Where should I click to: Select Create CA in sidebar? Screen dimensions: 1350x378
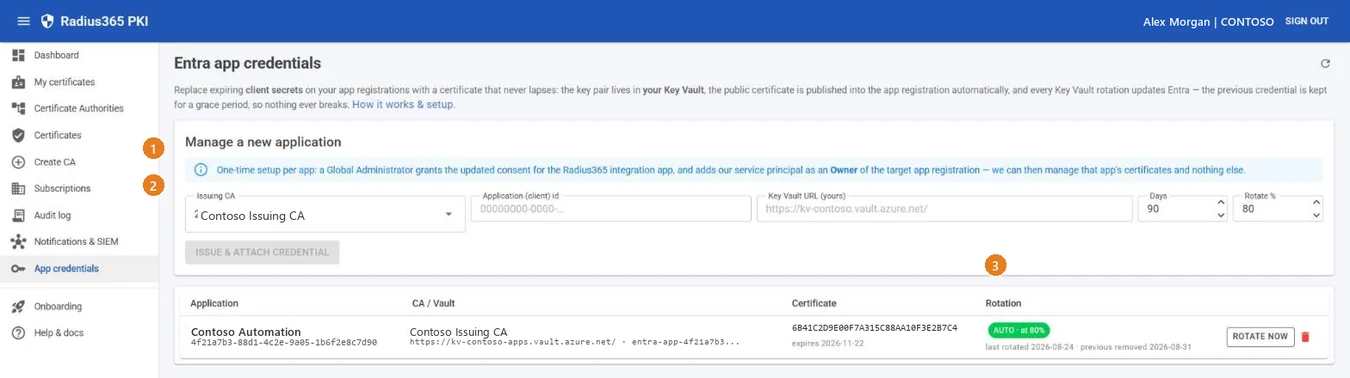point(79,162)
